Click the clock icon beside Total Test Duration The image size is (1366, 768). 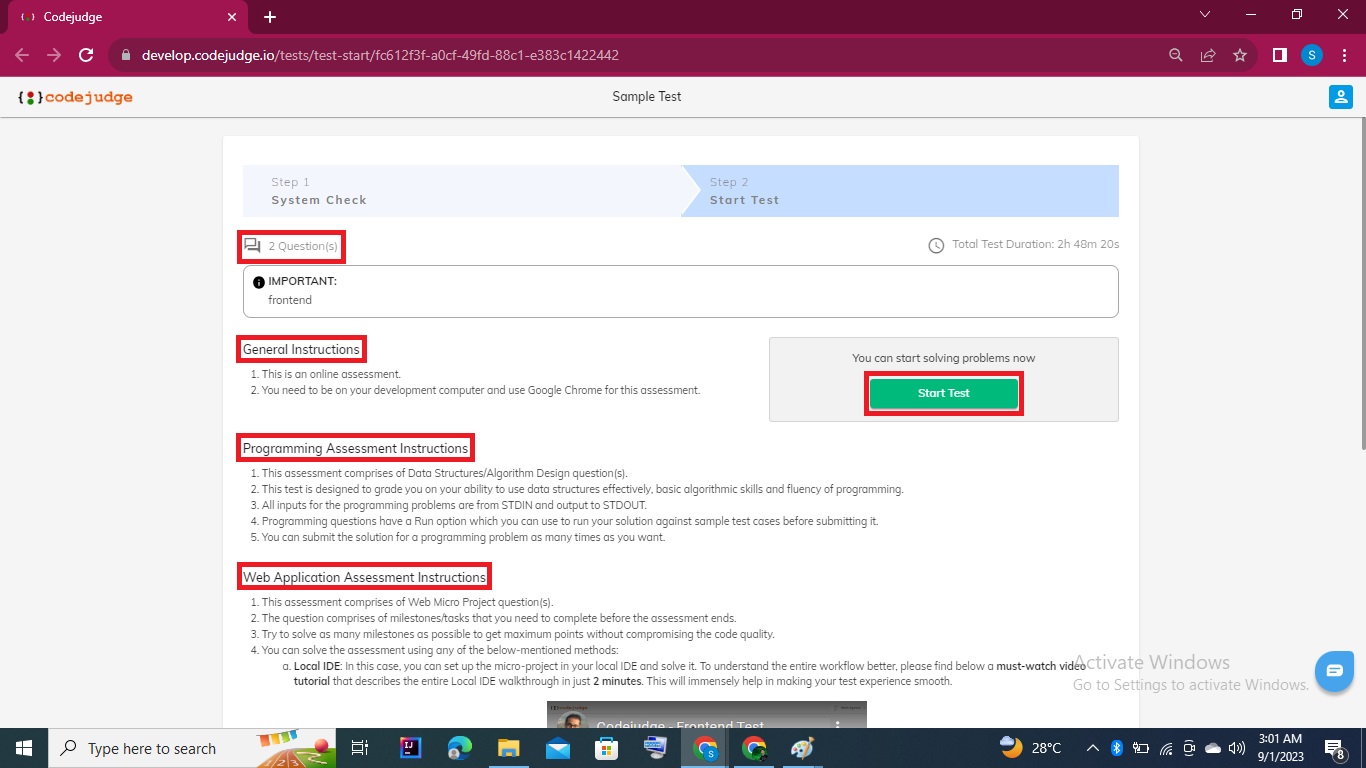pyautogui.click(x=936, y=243)
